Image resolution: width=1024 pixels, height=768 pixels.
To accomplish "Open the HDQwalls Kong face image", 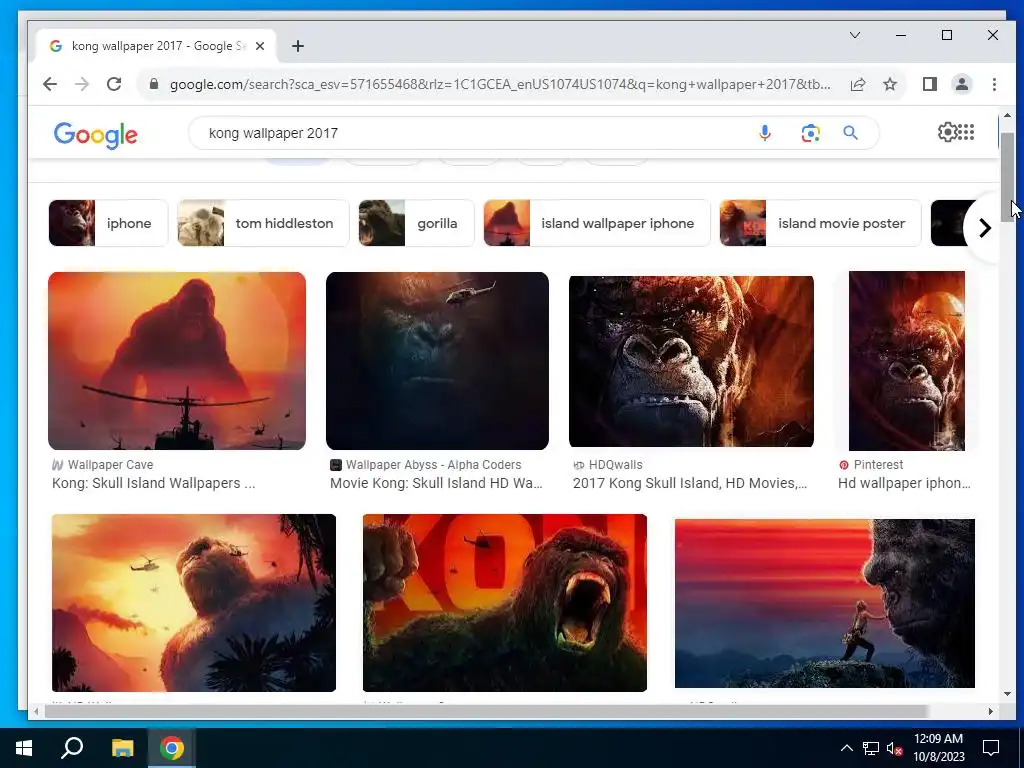I will pos(691,361).
